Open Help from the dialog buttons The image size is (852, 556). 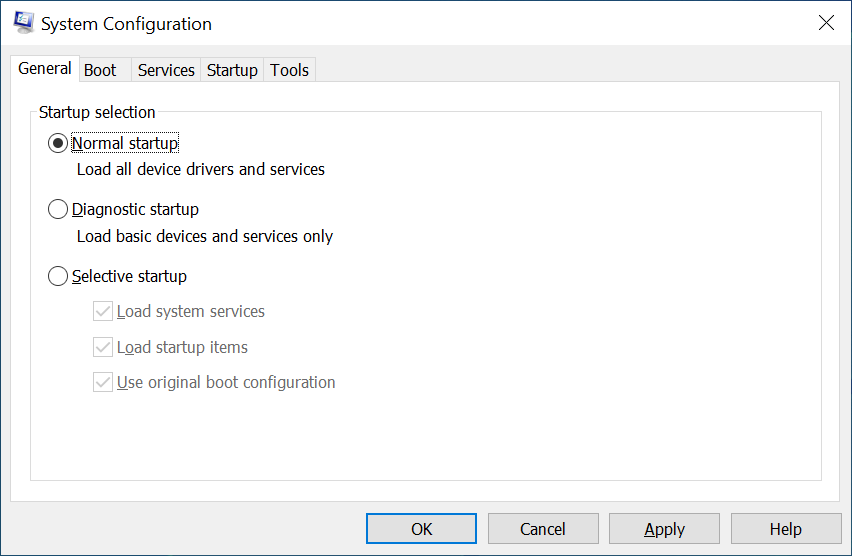(785, 529)
